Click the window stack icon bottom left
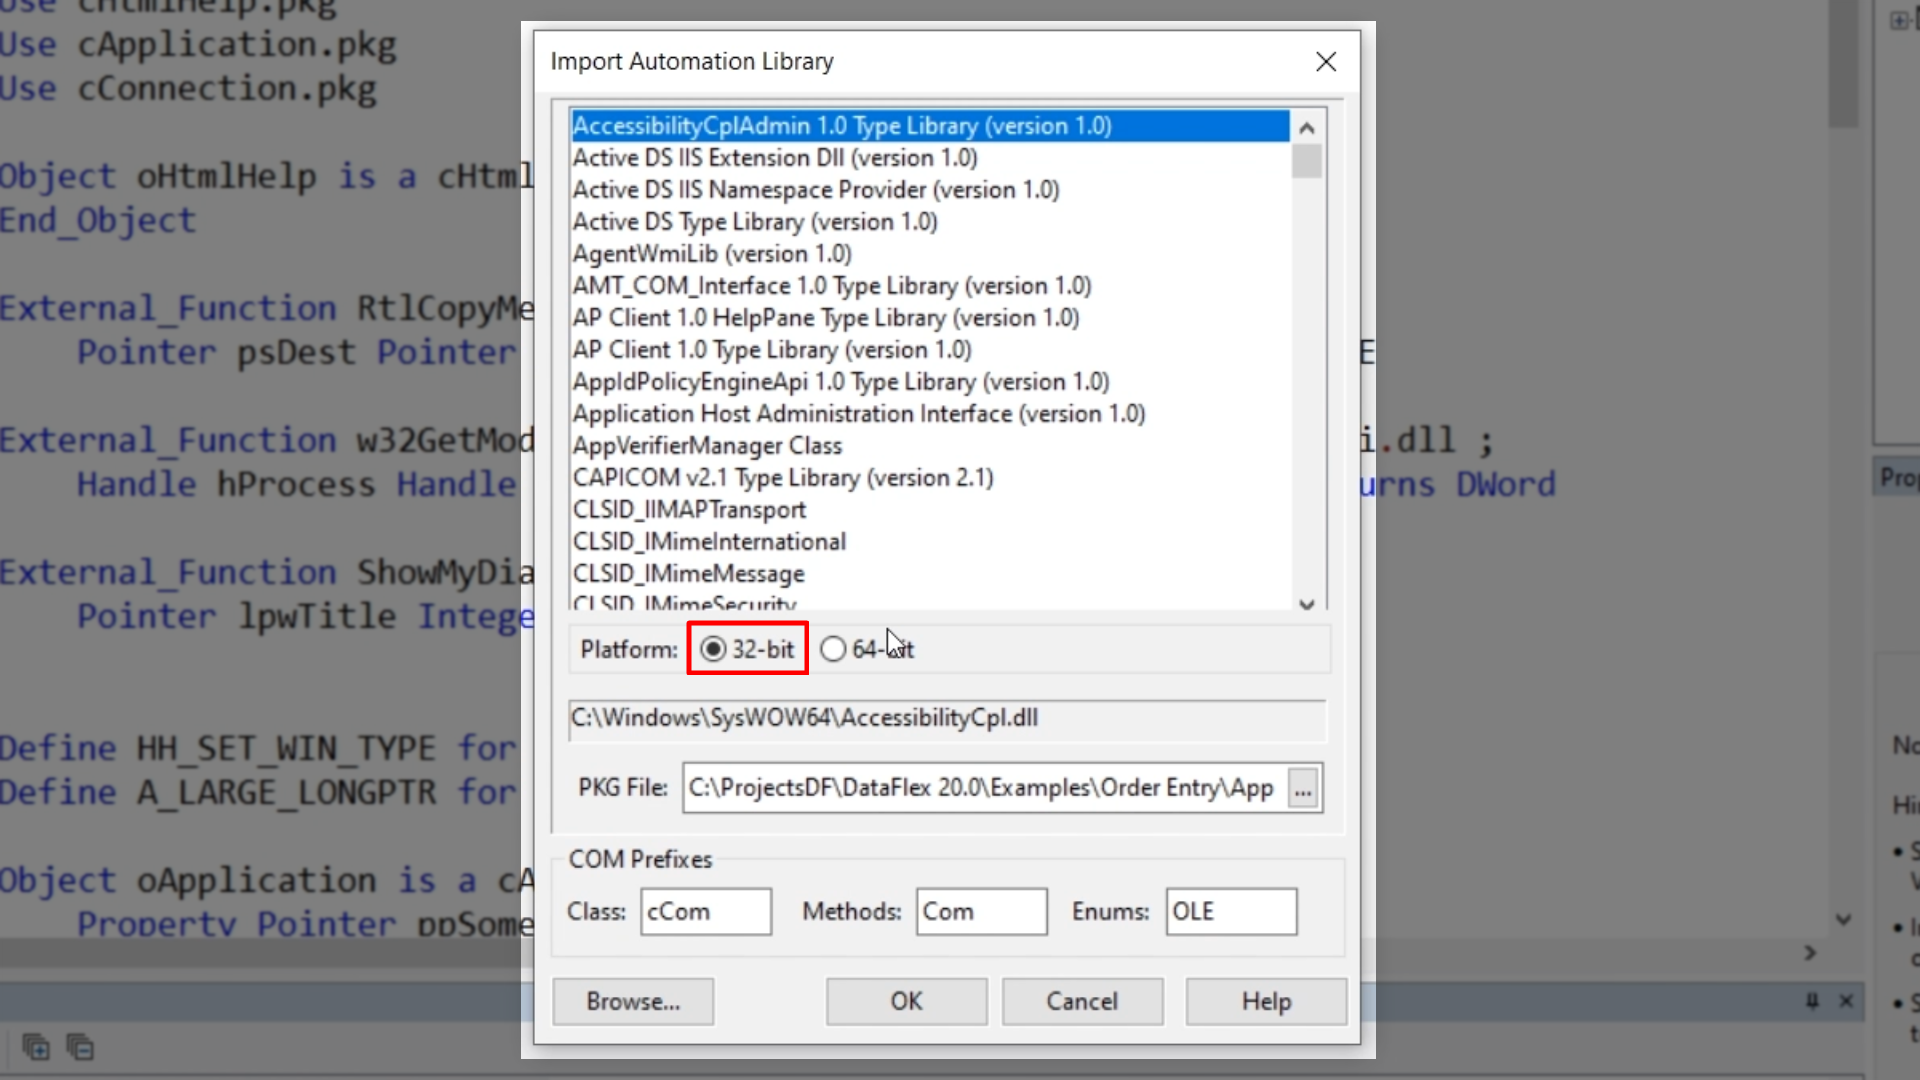This screenshot has height=1080, width=1920. (x=36, y=1047)
